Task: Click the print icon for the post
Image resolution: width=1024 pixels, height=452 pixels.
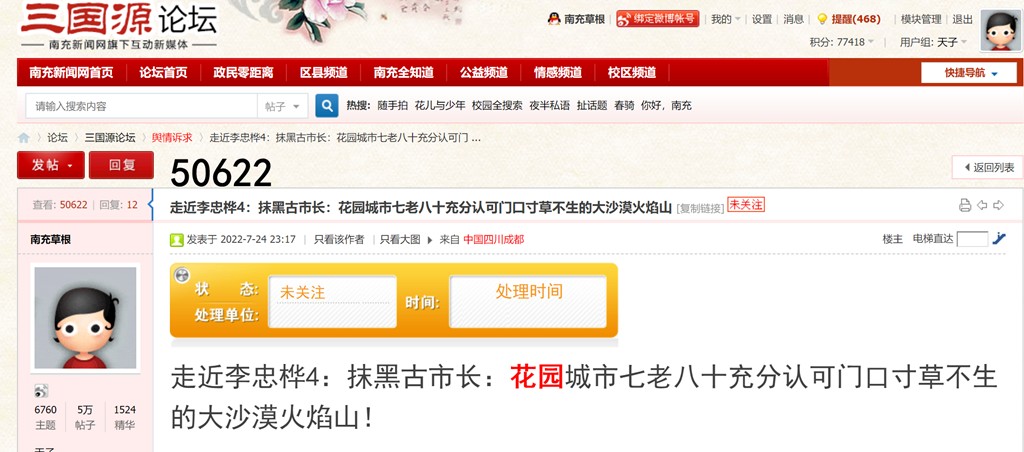Action: tap(965, 206)
